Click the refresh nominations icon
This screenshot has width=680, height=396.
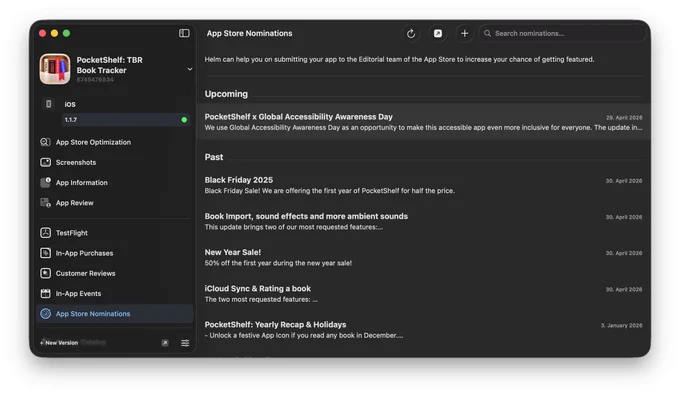pos(411,33)
